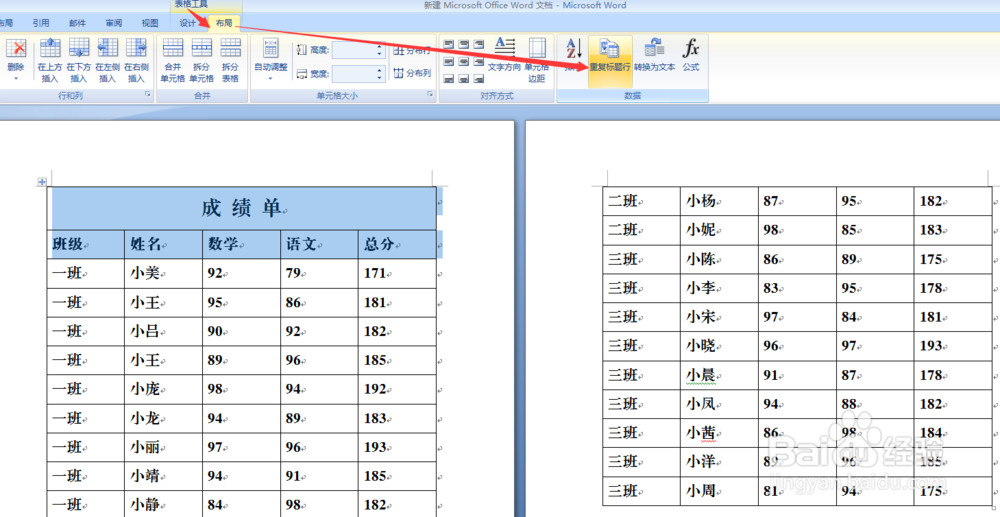
Task: Click the 小妮 cell on second page
Action: pyautogui.click(x=719, y=229)
